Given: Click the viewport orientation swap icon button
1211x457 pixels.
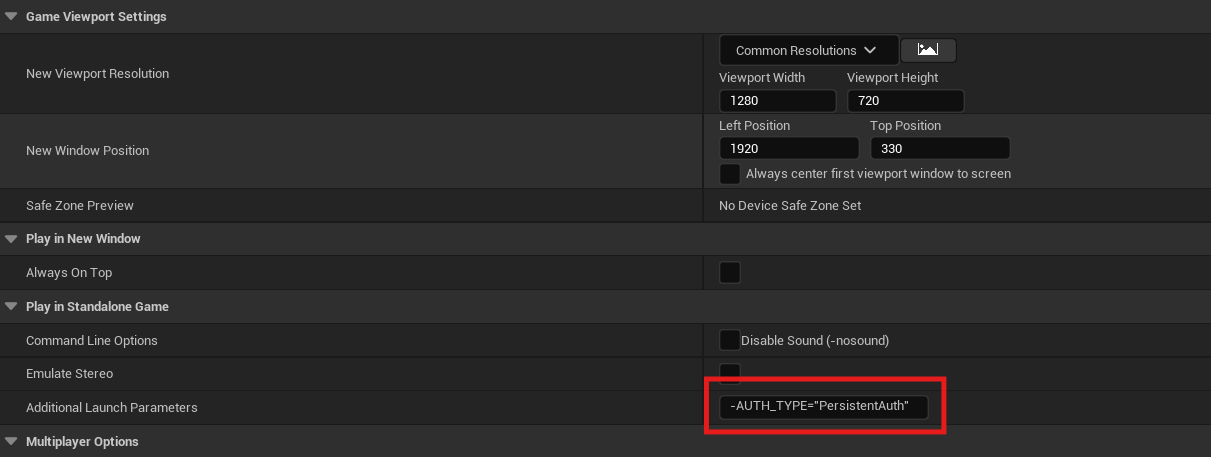Looking at the screenshot, I should [x=928, y=50].
